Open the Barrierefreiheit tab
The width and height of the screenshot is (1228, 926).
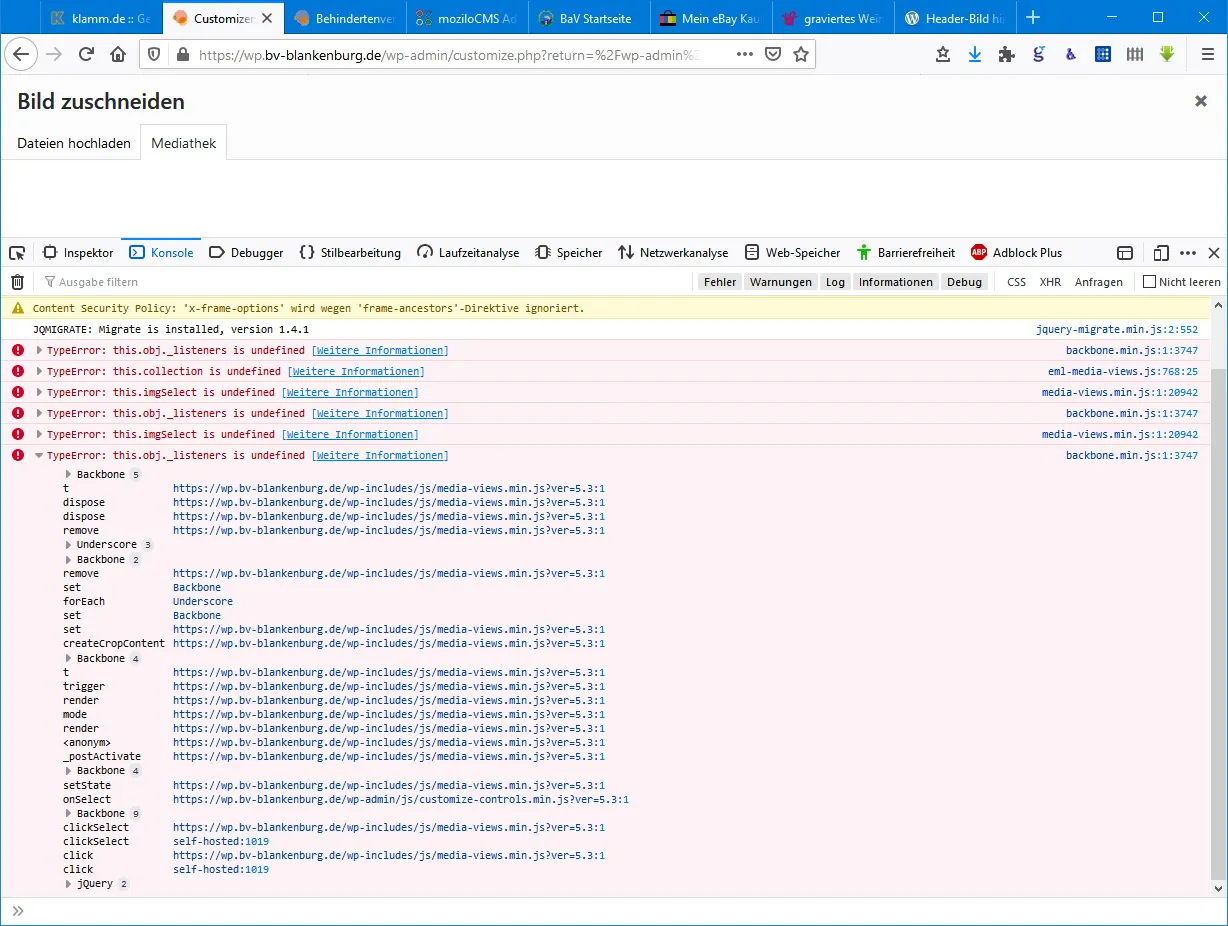pyautogui.click(x=906, y=253)
